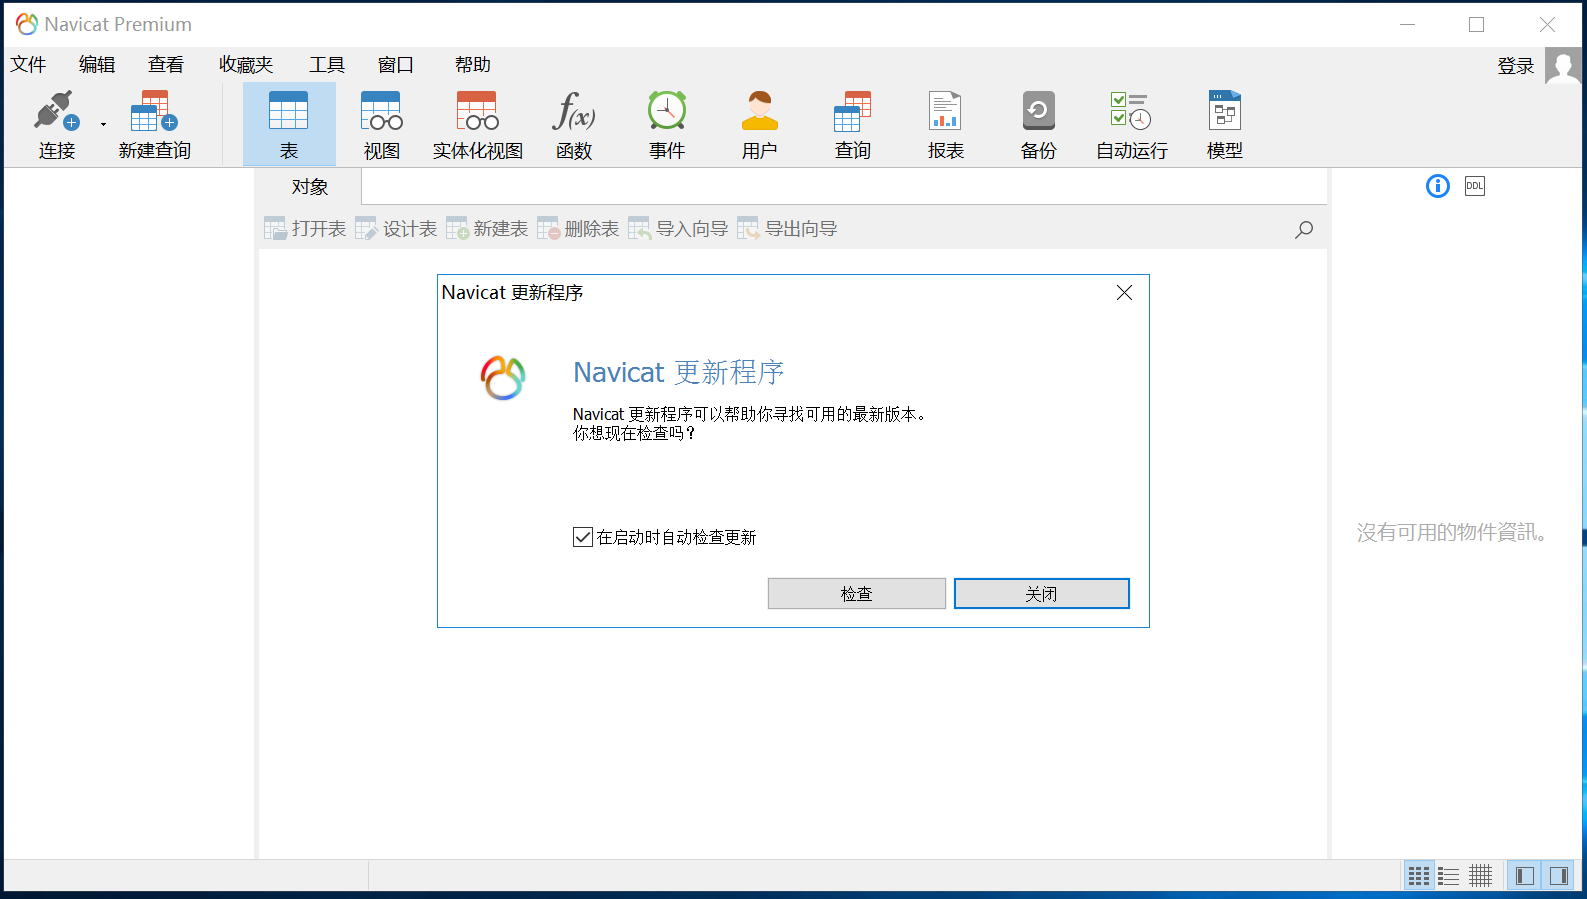Image resolution: width=1587 pixels, height=899 pixels.
Task: Click the 设计表 (Design Table) button
Action: [x=396, y=229]
